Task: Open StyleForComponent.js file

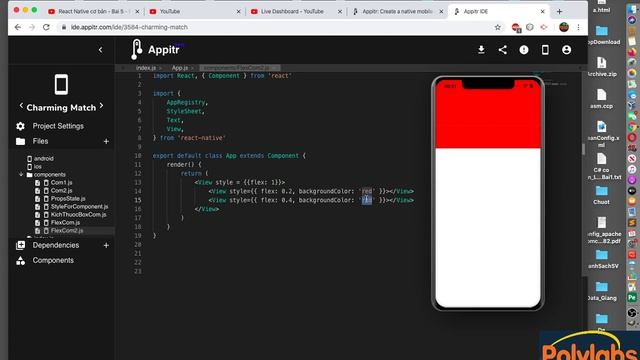Action: coord(79,207)
